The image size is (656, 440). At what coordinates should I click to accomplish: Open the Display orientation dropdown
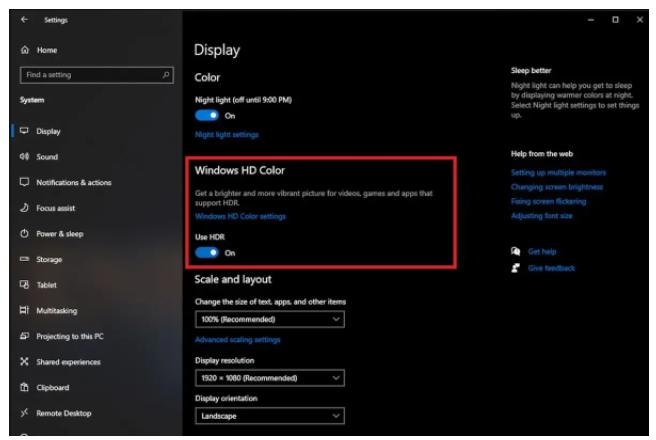(270, 416)
